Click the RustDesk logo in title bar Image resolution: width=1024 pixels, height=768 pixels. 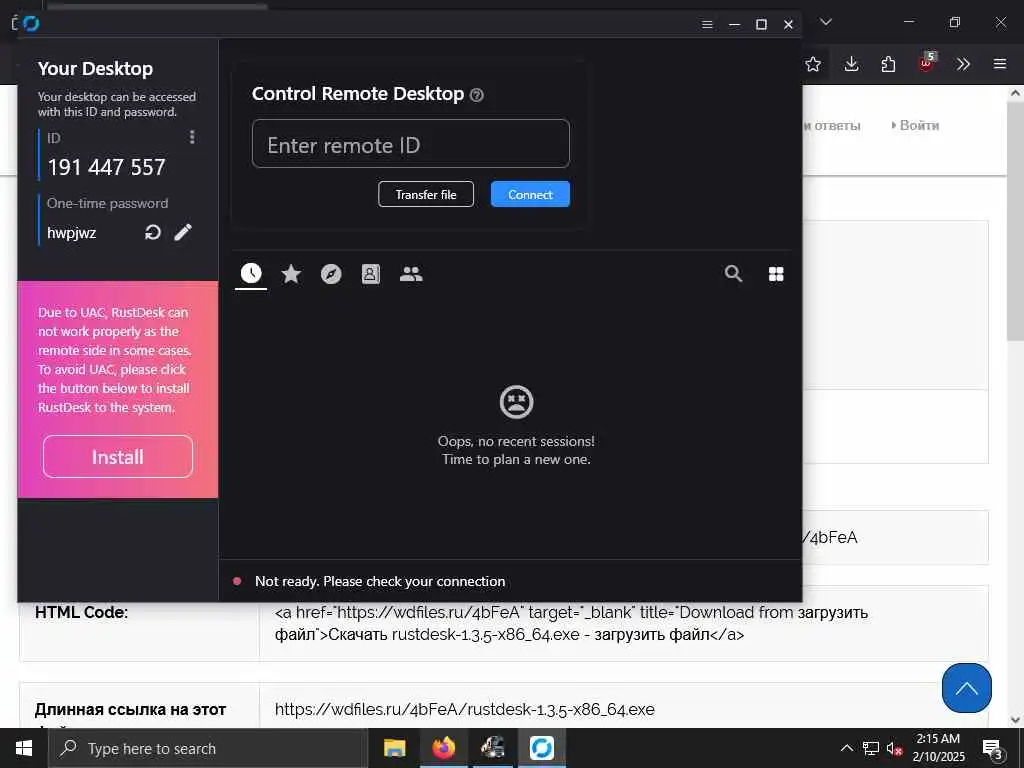click(x=31, y=24)
